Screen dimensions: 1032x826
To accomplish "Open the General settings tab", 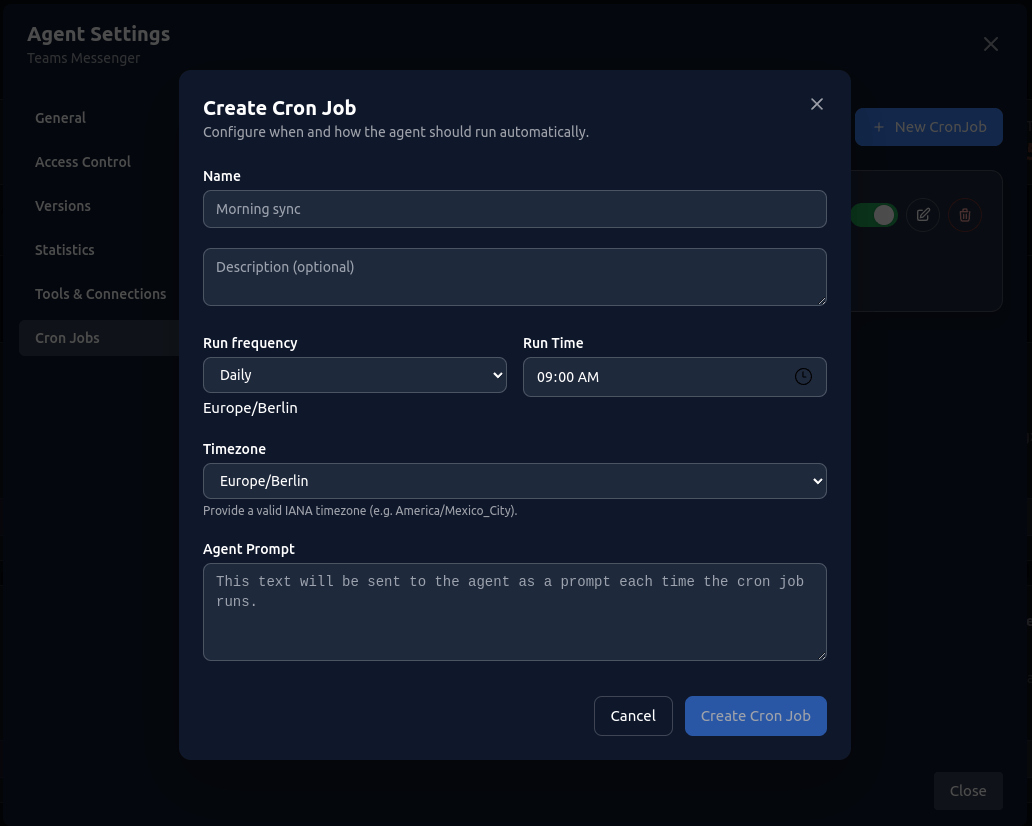I will [61, 118].
